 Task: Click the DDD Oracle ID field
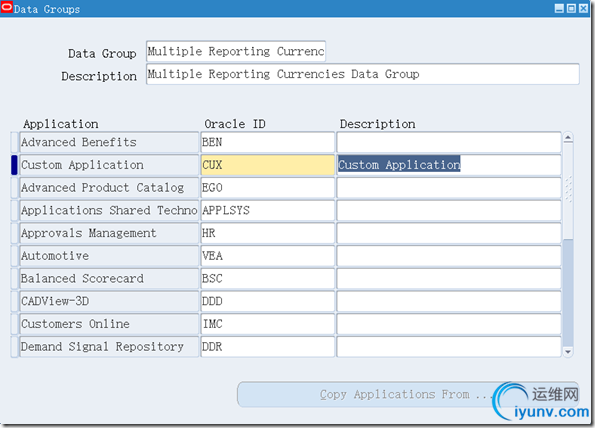[x=268, y=302]
